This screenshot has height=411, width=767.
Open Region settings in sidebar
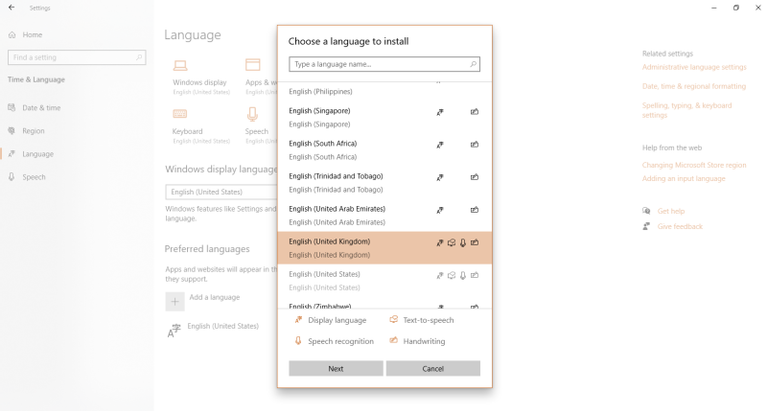(x=33, y=131)
